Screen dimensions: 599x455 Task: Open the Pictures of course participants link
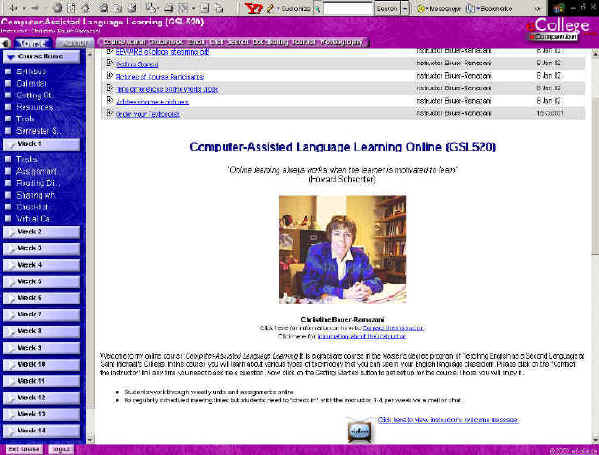coord(160,77)
